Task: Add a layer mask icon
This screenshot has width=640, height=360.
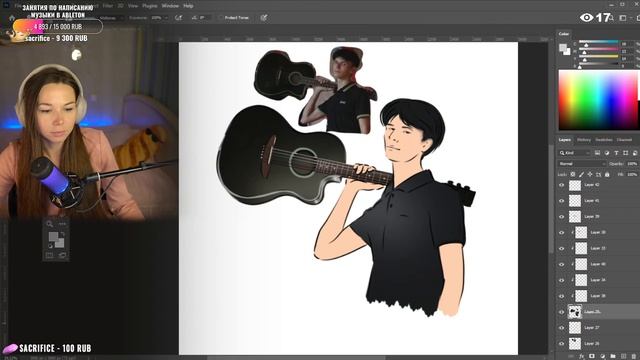Action: [592, 356]
